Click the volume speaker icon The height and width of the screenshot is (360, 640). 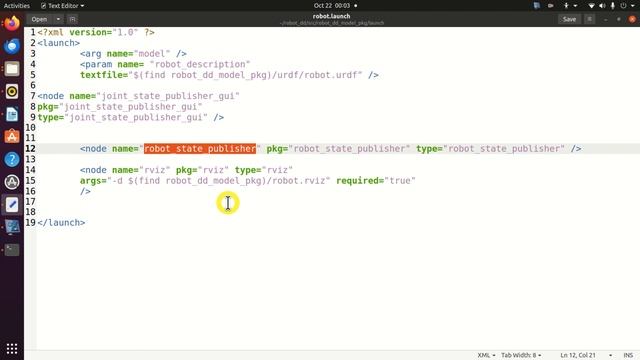coord(602,6)
